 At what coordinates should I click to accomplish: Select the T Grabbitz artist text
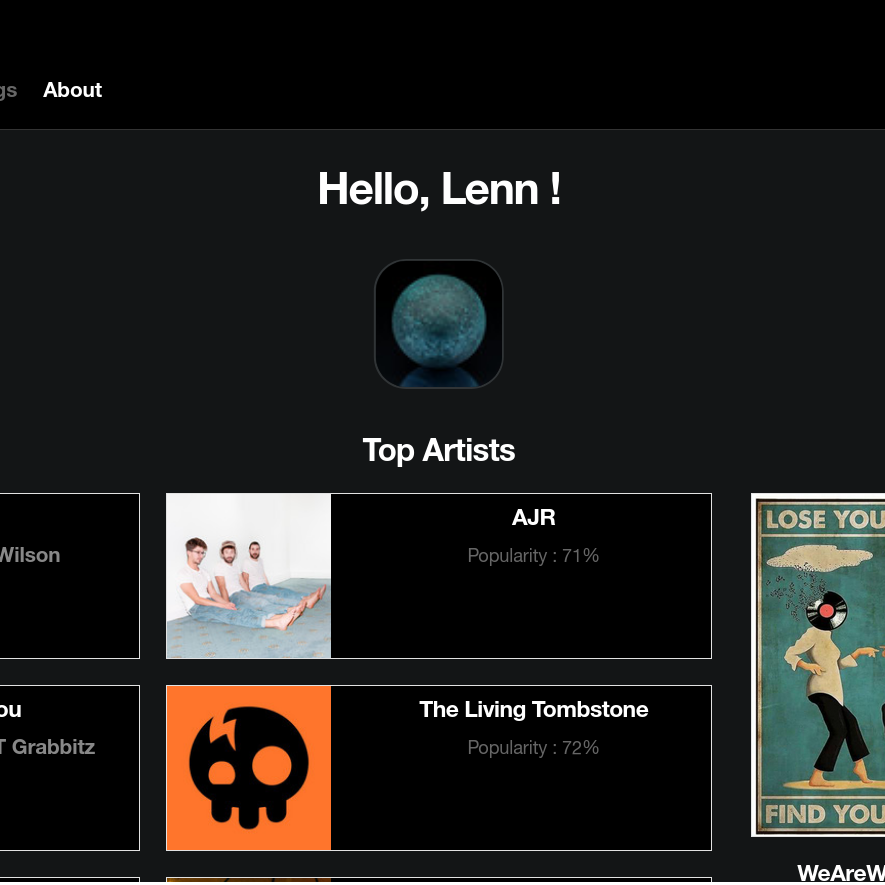tap(48, 747)
